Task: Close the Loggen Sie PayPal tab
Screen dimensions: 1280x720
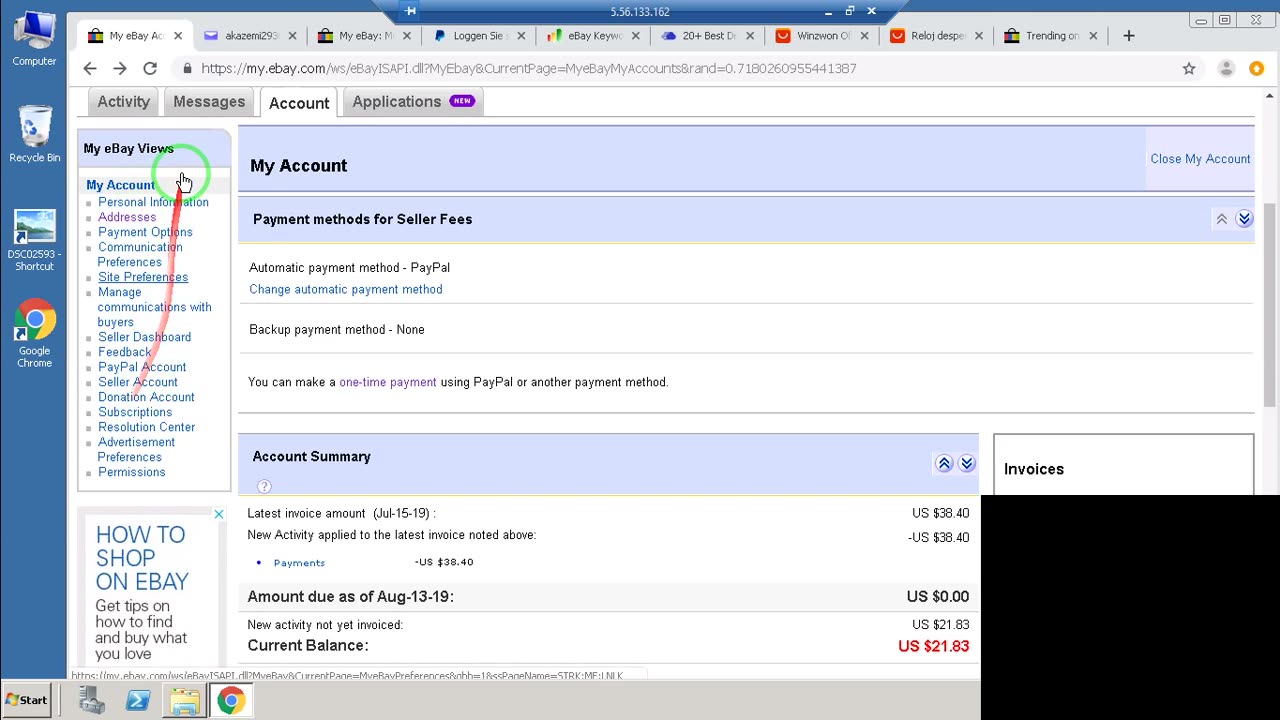Action: [x=521, y=36]
